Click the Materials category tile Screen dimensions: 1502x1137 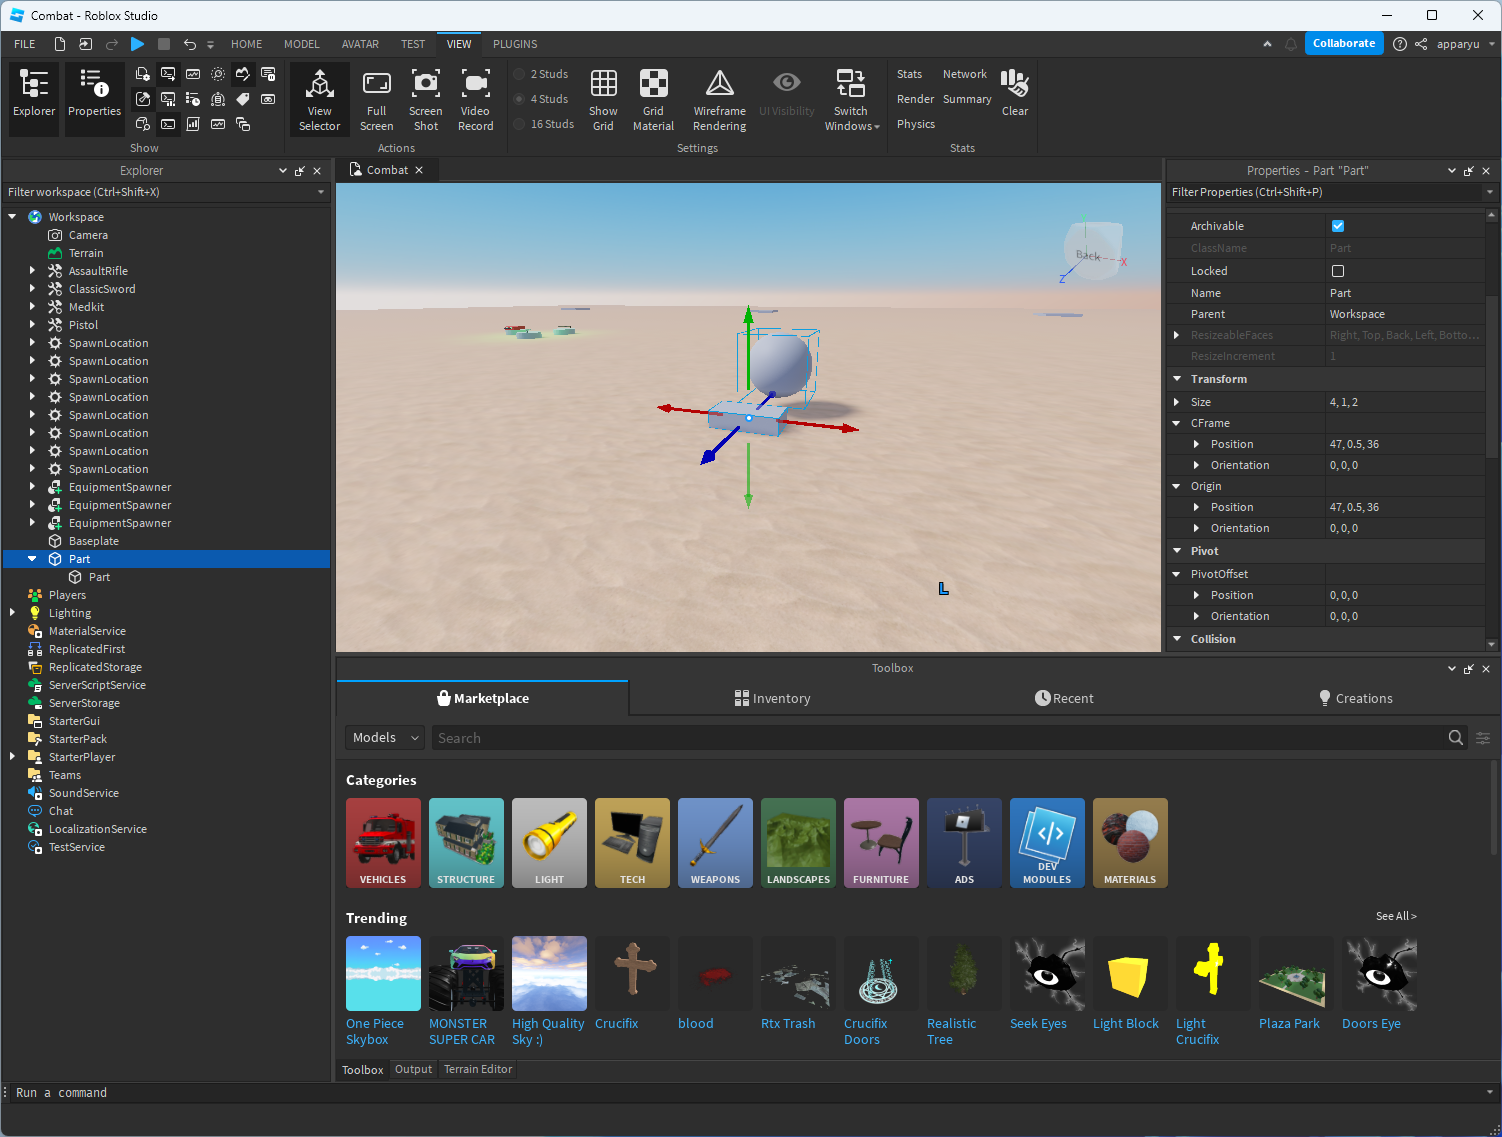pyautogui.click(x=1130, y=843)
